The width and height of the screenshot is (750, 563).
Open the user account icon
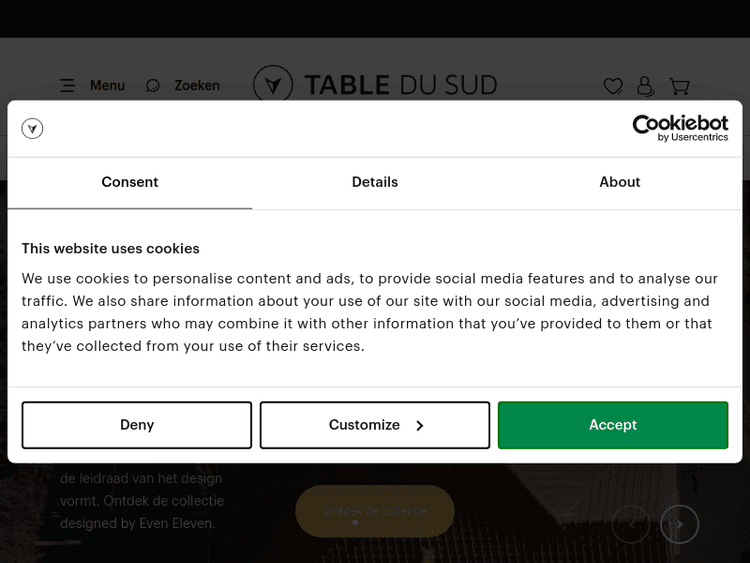click(645, 87)
